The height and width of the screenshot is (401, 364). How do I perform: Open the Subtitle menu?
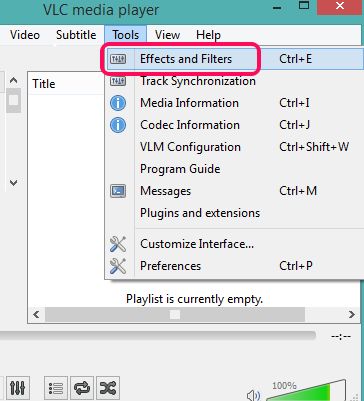click(76, 35)
